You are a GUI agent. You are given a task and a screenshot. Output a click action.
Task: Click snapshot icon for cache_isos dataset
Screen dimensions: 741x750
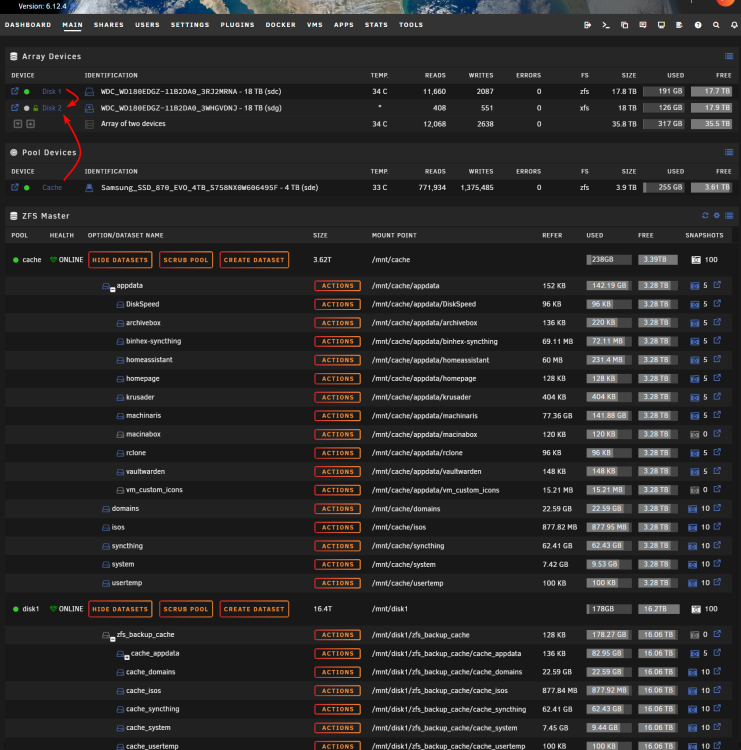(x=692, y=691)
